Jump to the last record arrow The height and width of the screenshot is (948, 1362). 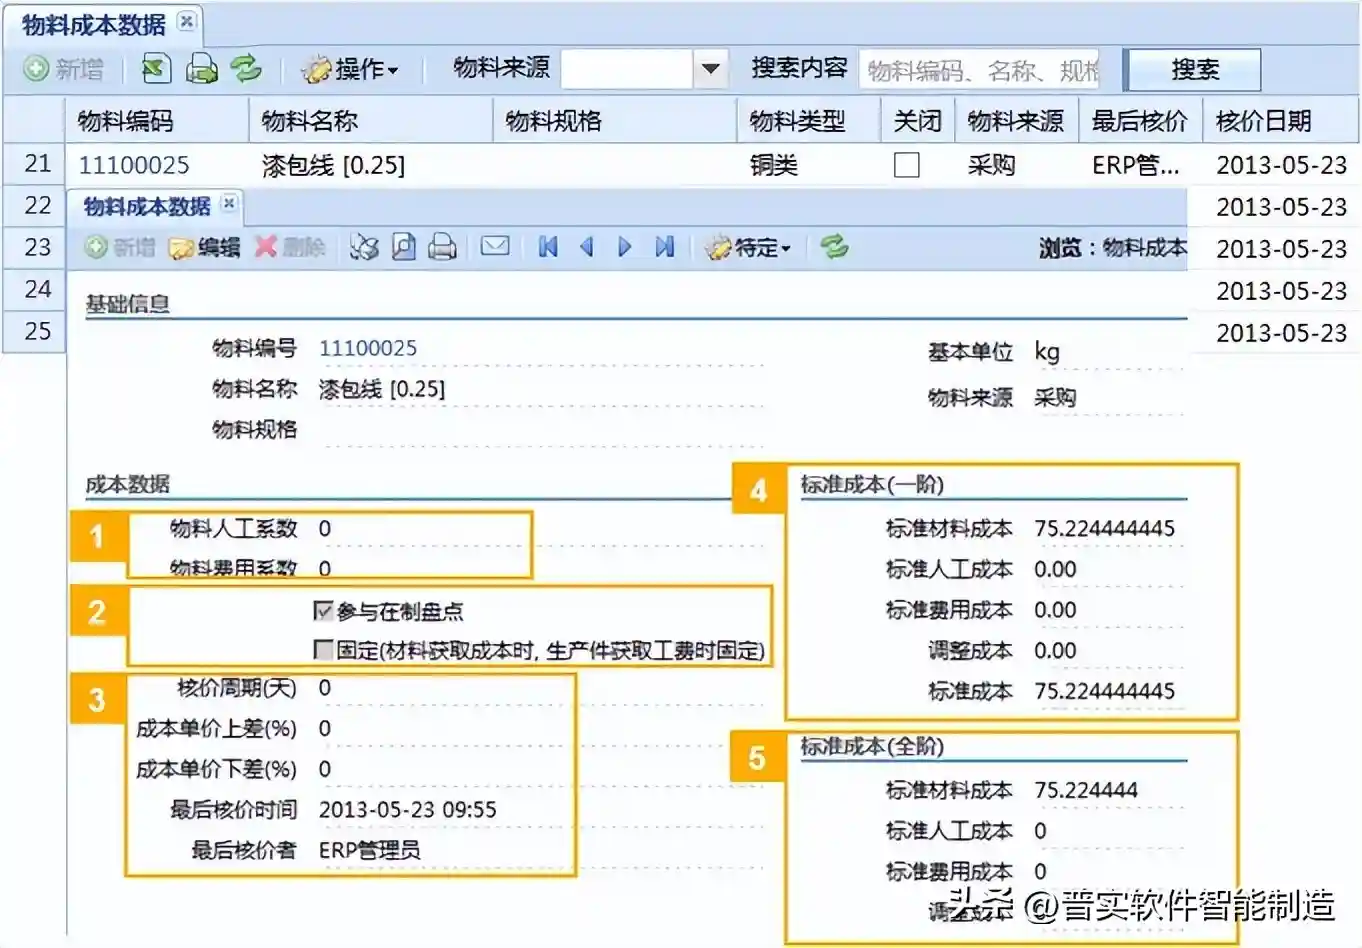(664, 247)
